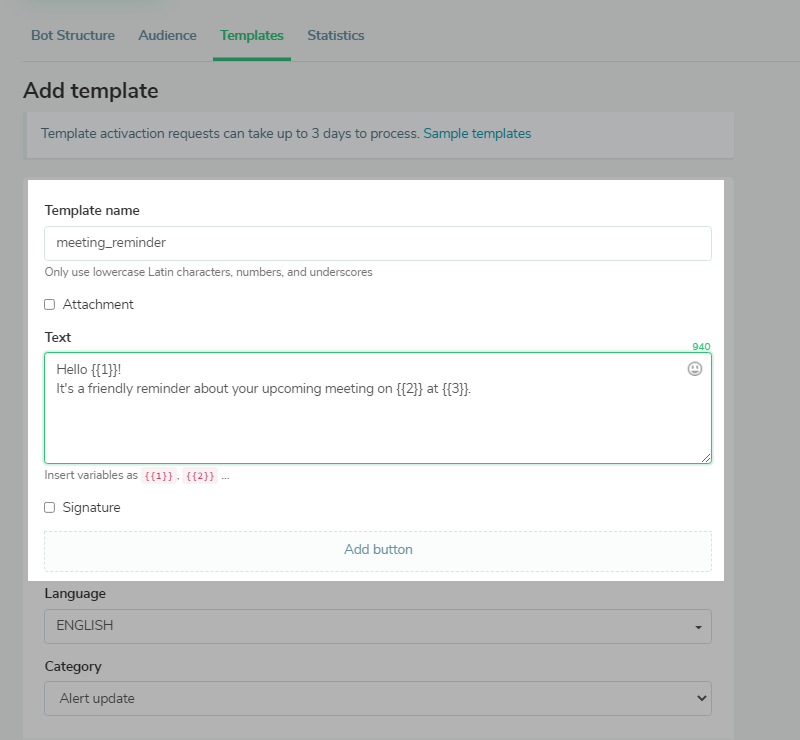The width and height of the screenshot is (800, 740).
Task: Tick the Signature checkbox
Action: point(50,508)
